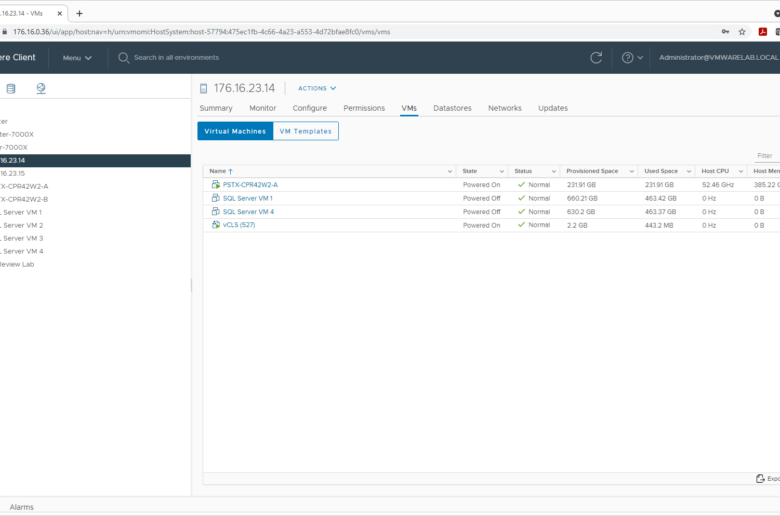Click the sidebar collapse handle
Screen dimensions: 780x516
coord(192,285)
